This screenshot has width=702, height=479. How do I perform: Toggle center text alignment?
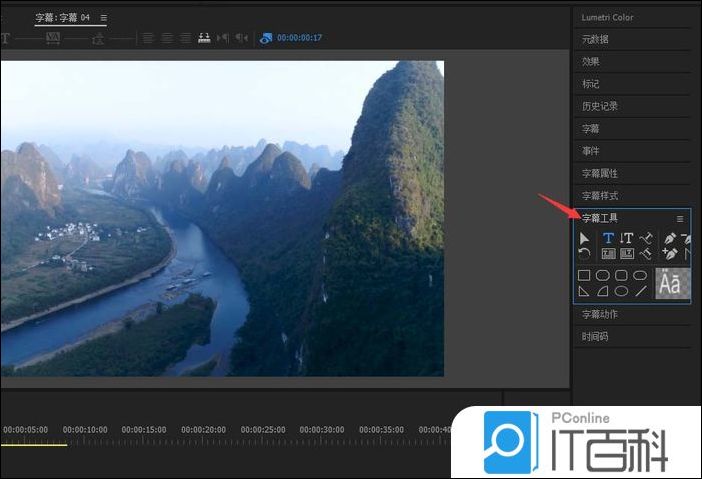pos(166,38)
